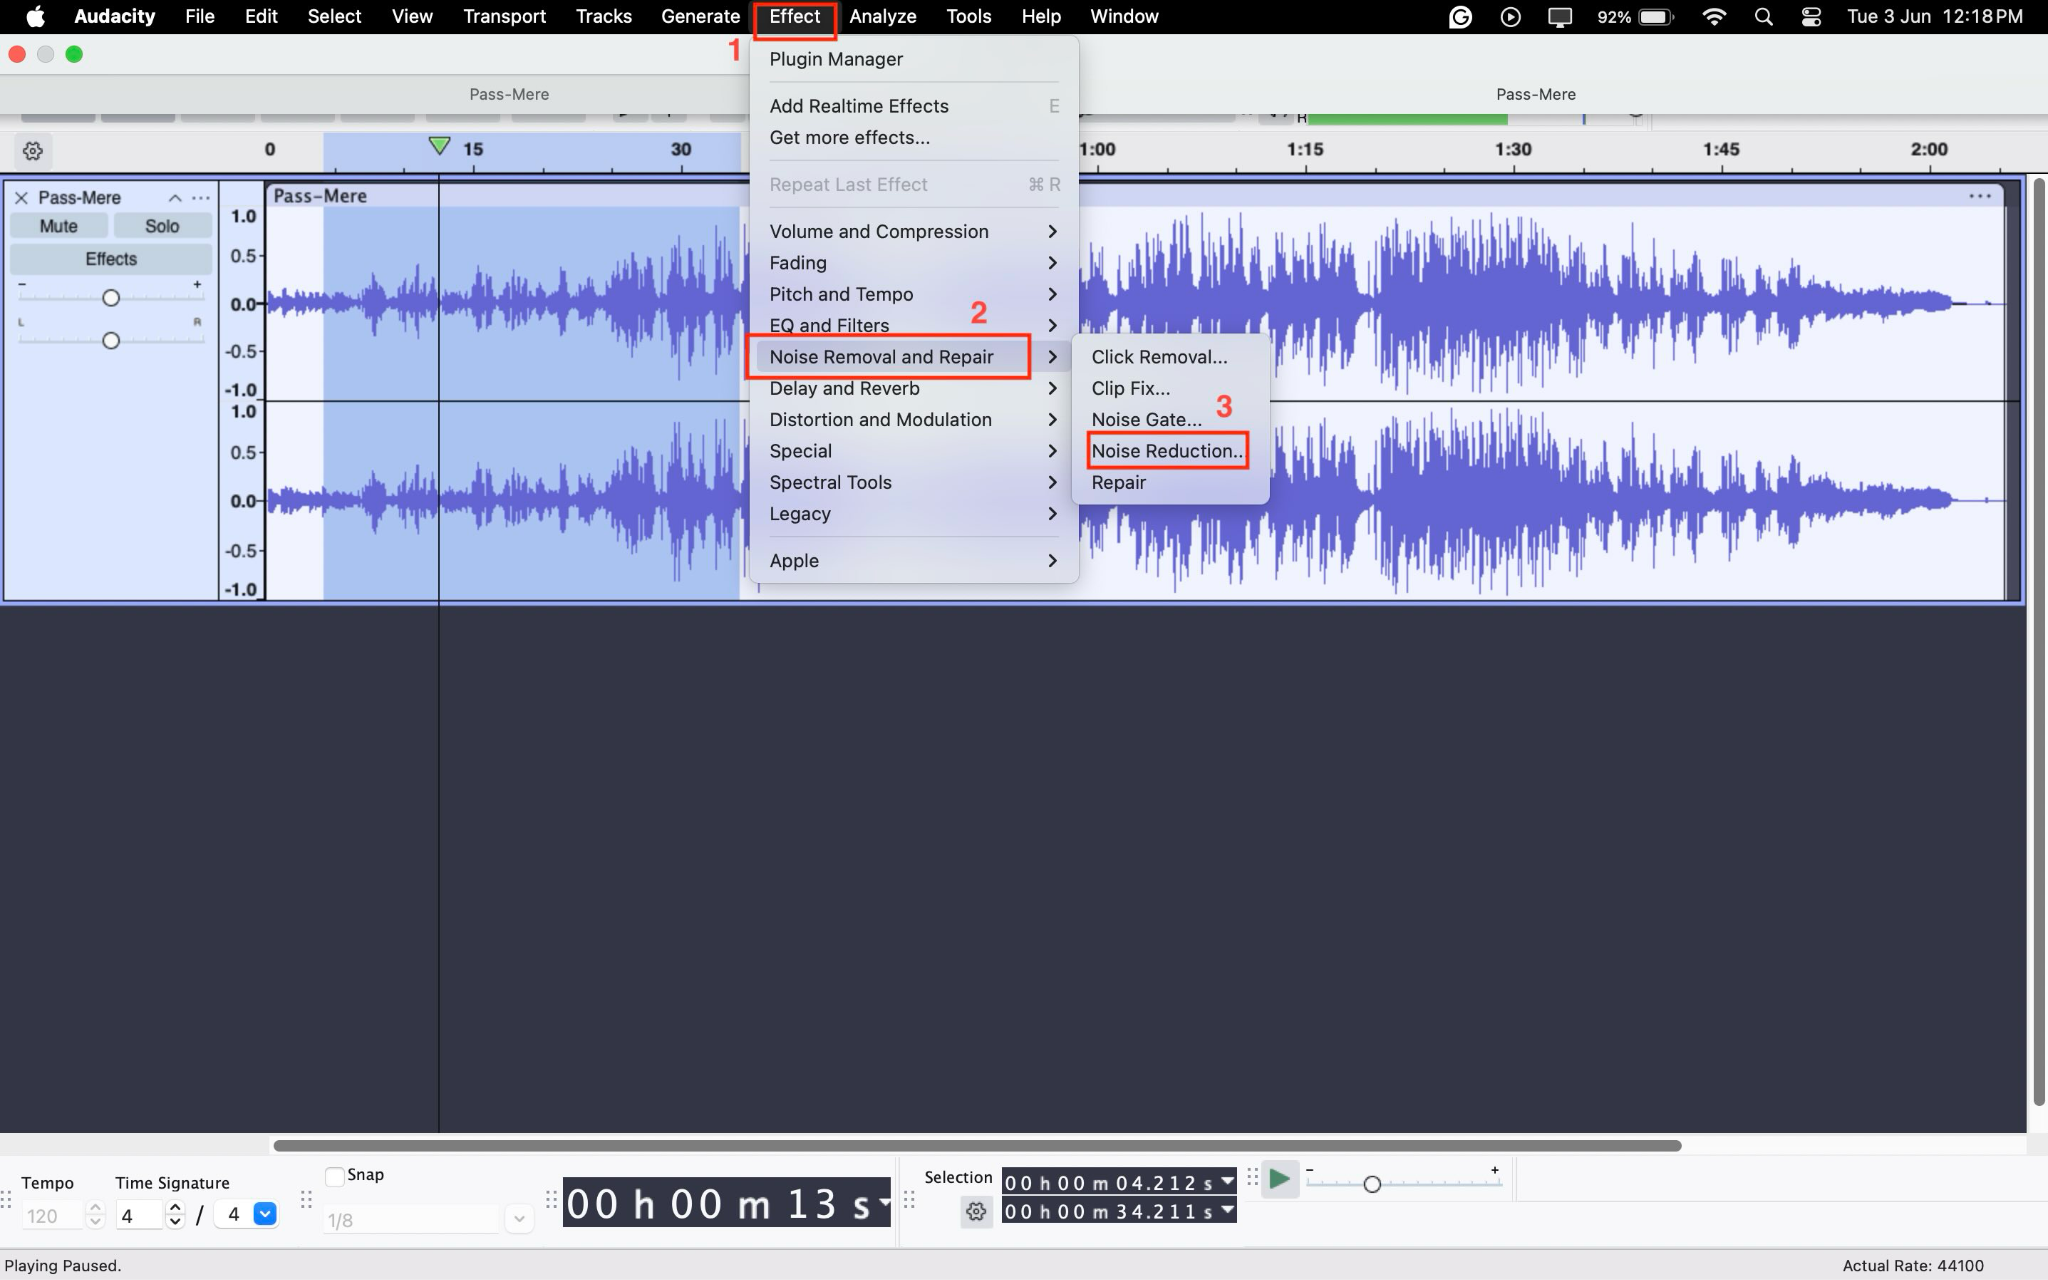Image resolution: width=2048 pixels, height=1280 pixels.
Task: Adjust the playback speed slider
Action: 1372,1185
